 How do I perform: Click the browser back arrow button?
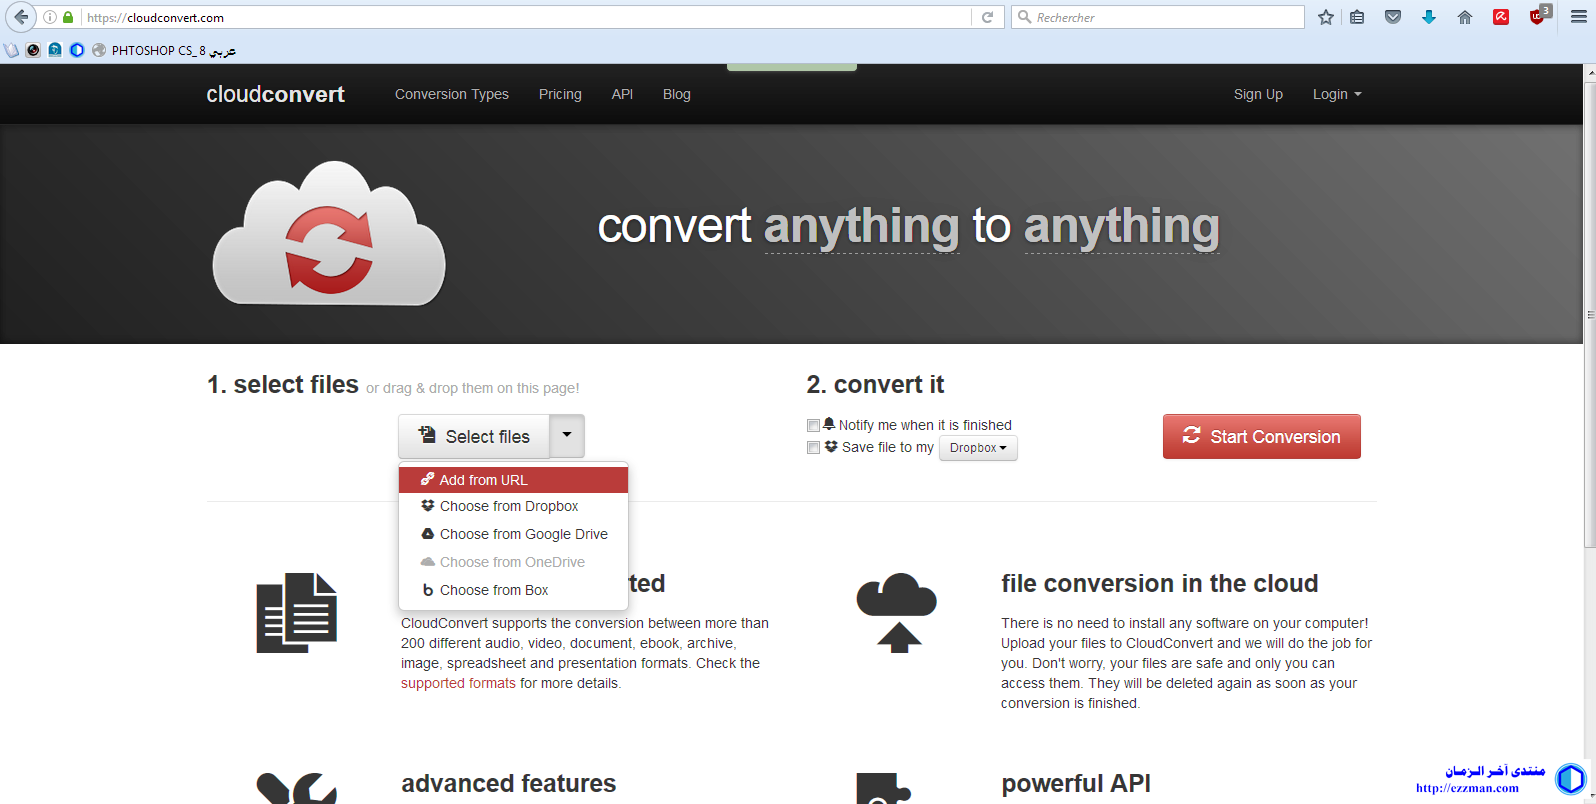pyautogui.click(x=21, y=17)
